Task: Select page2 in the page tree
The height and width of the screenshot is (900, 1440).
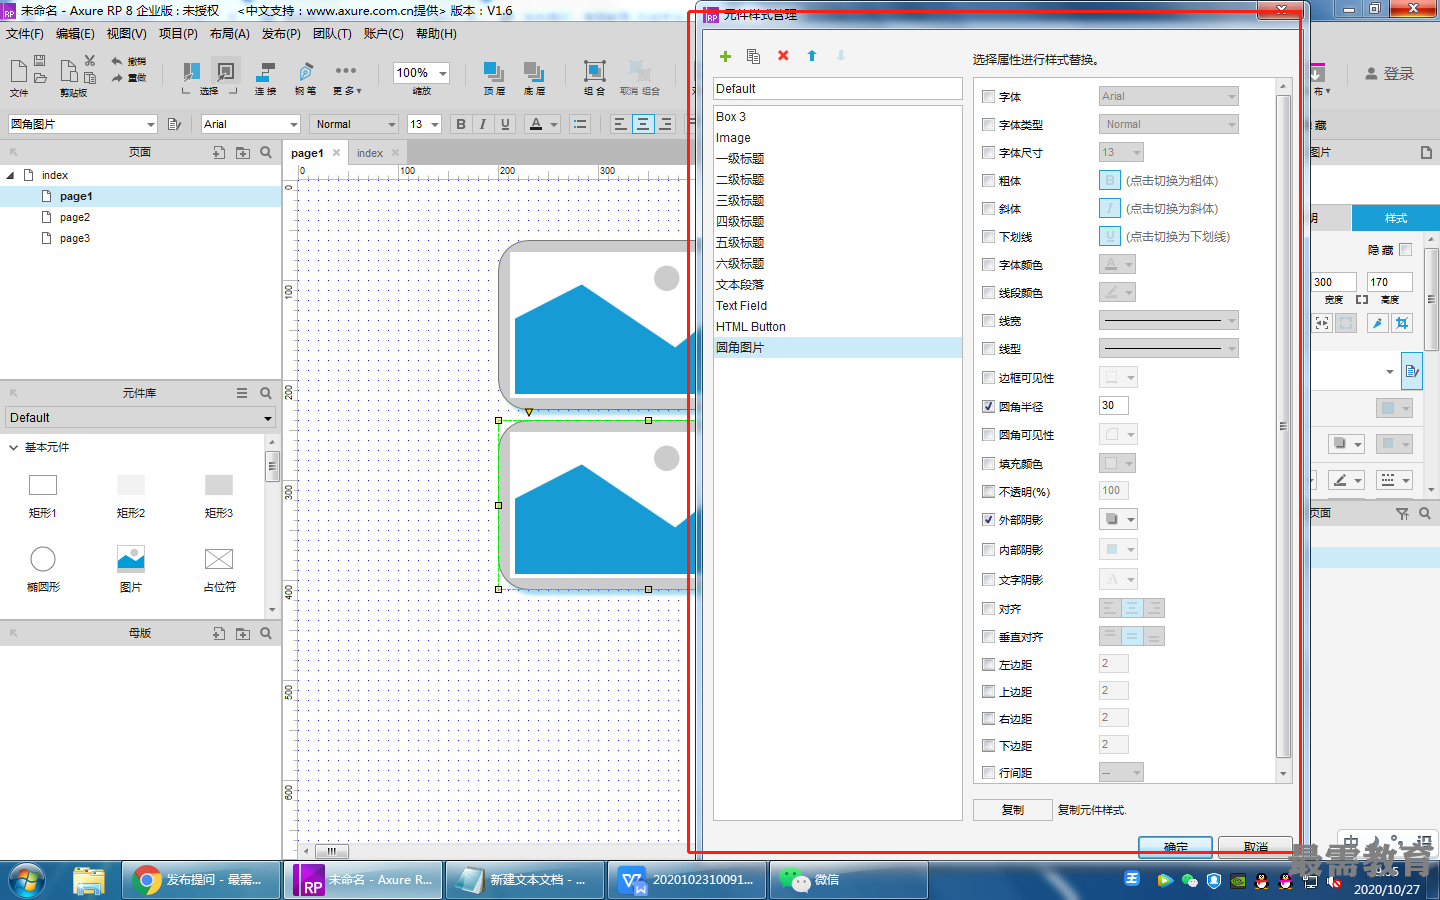Action: tap(74, 217)
